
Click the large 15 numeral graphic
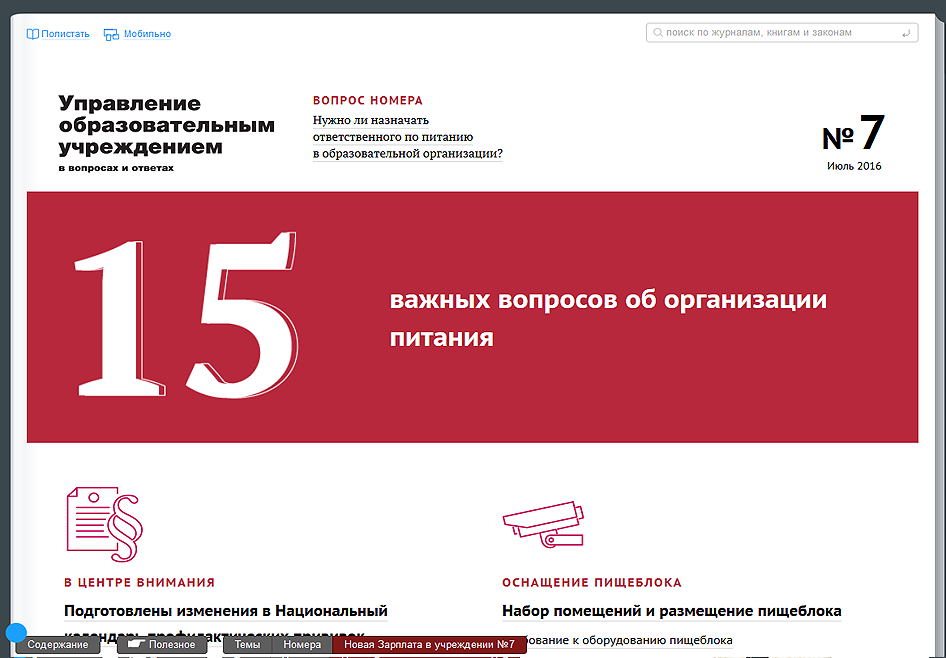pyautogui.click(x=186, y=315)
